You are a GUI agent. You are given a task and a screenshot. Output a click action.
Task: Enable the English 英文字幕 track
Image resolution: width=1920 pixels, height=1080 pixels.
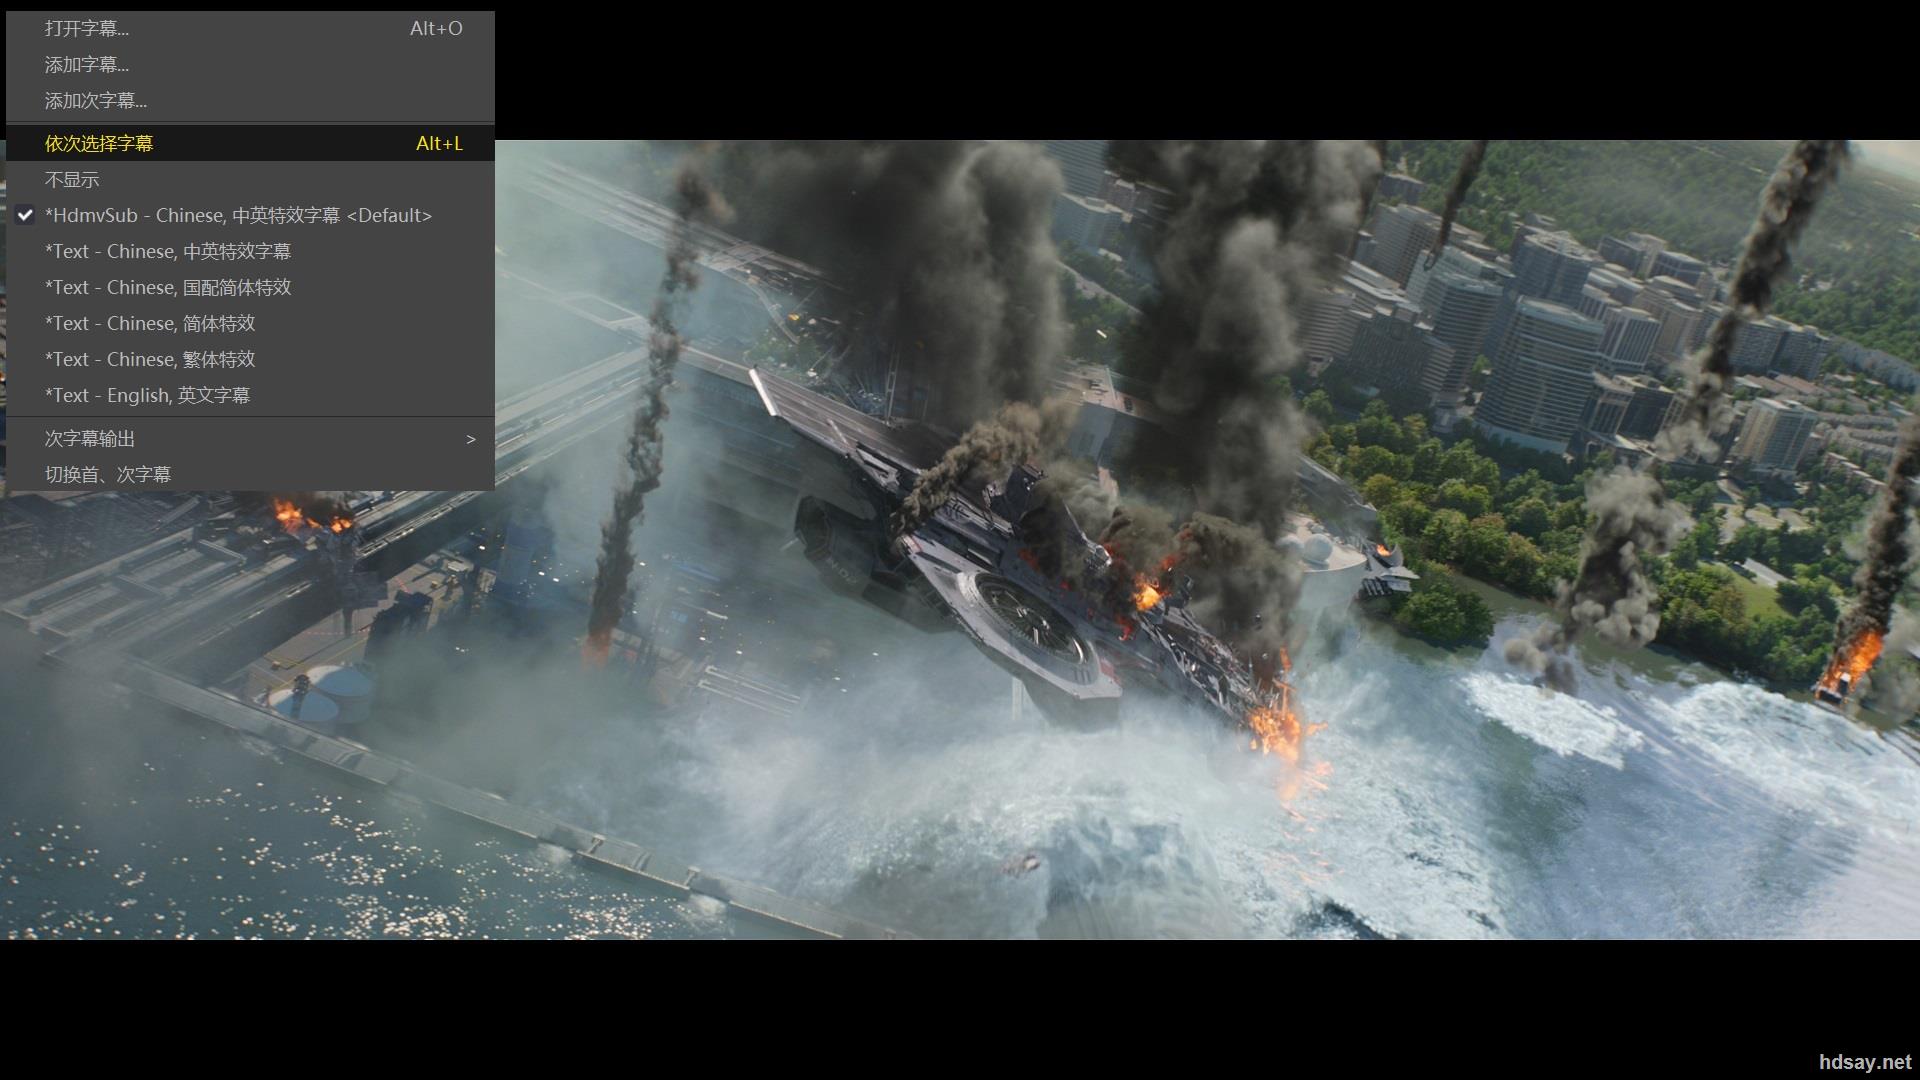tap(147, 396)
